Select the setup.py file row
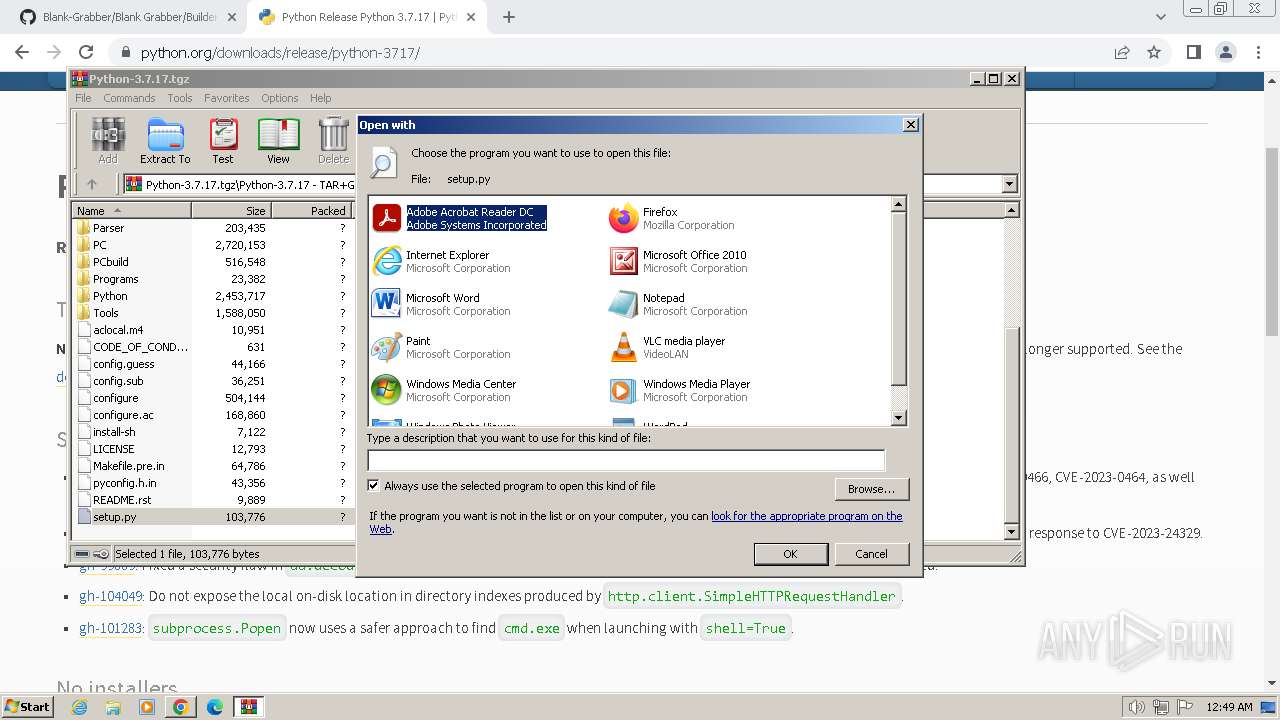This screenshot has width=1280, height=720. click(x=211, y=517)
